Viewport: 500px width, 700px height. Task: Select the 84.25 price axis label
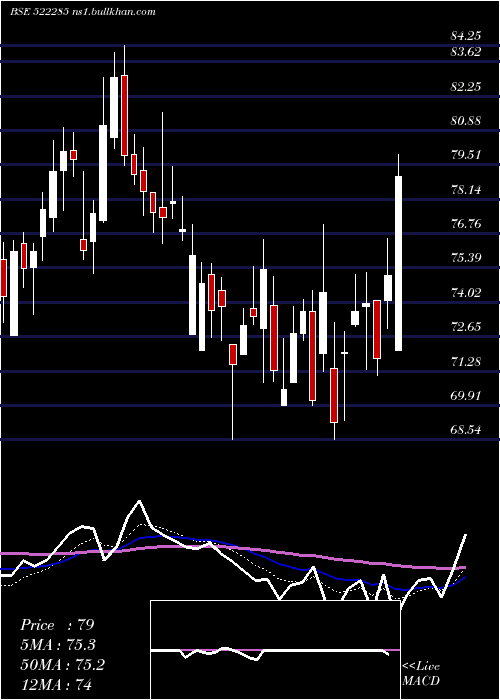click(466, 37)
